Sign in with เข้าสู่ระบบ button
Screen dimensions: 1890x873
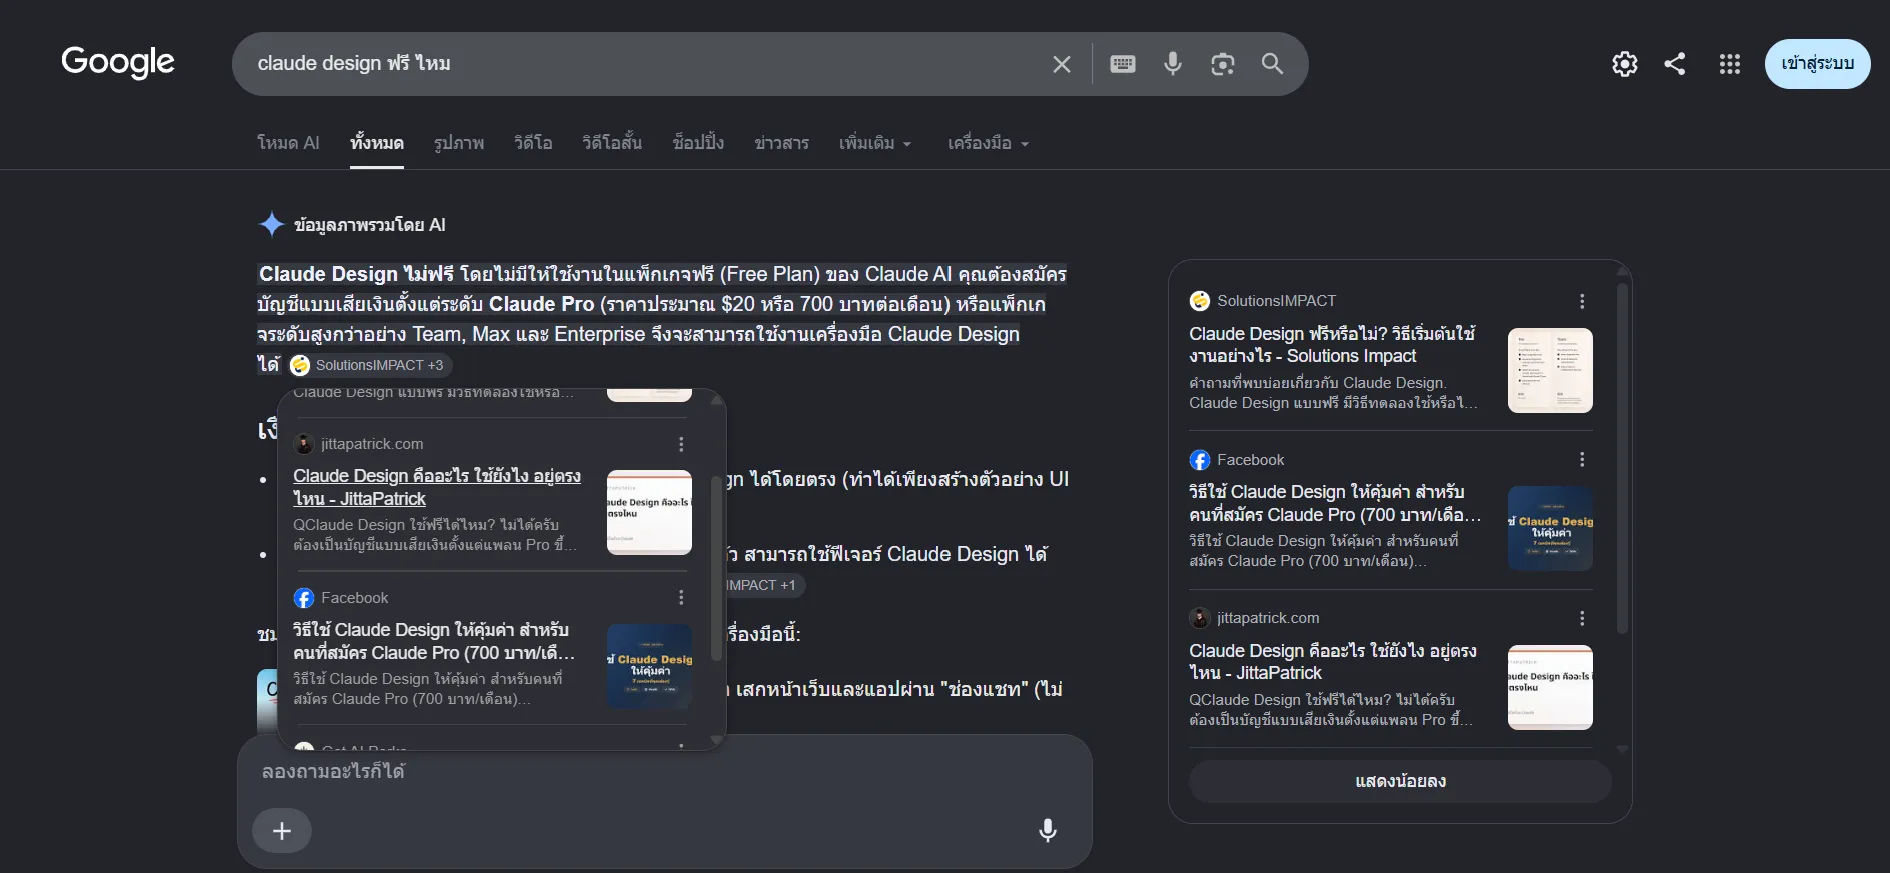coord(1817,64)
